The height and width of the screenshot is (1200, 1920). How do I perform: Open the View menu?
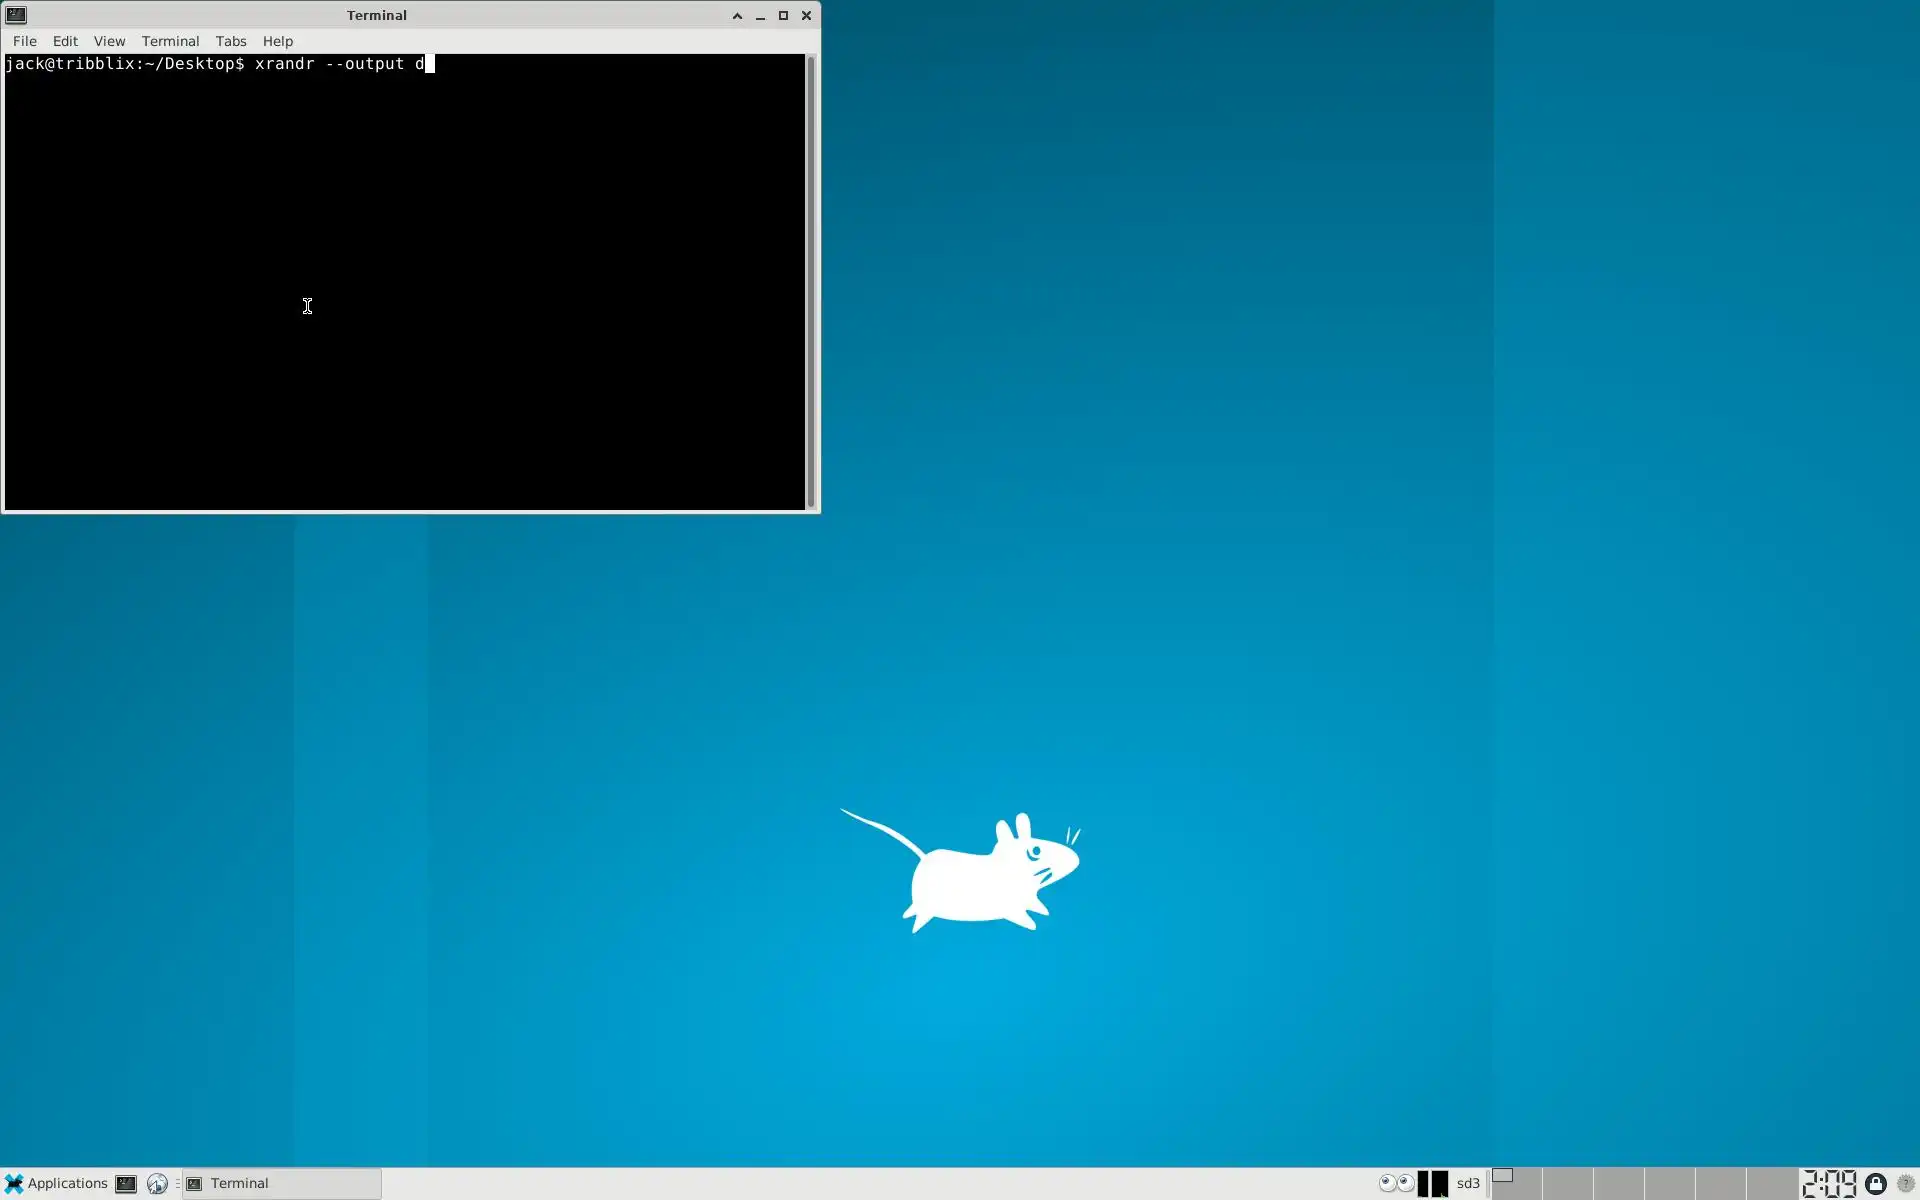[109, 41]
